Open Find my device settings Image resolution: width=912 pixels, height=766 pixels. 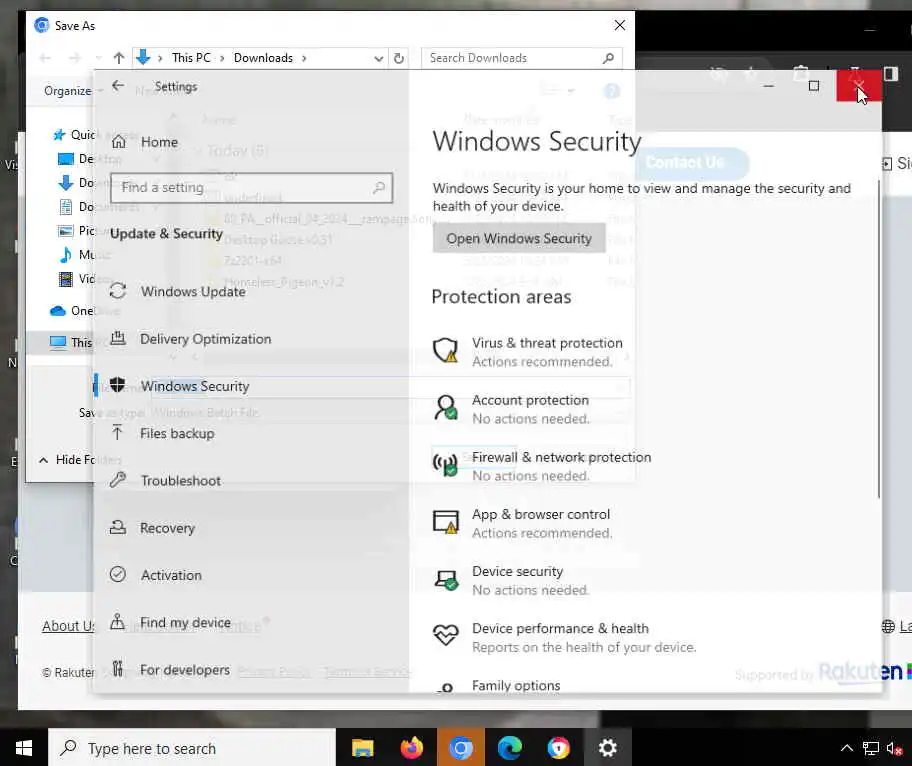click(185, 622)
